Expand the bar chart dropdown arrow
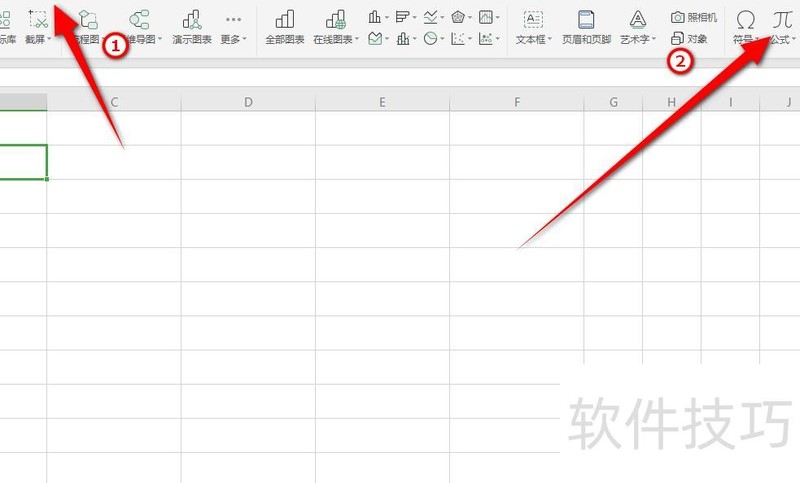 tap(414, 17)
